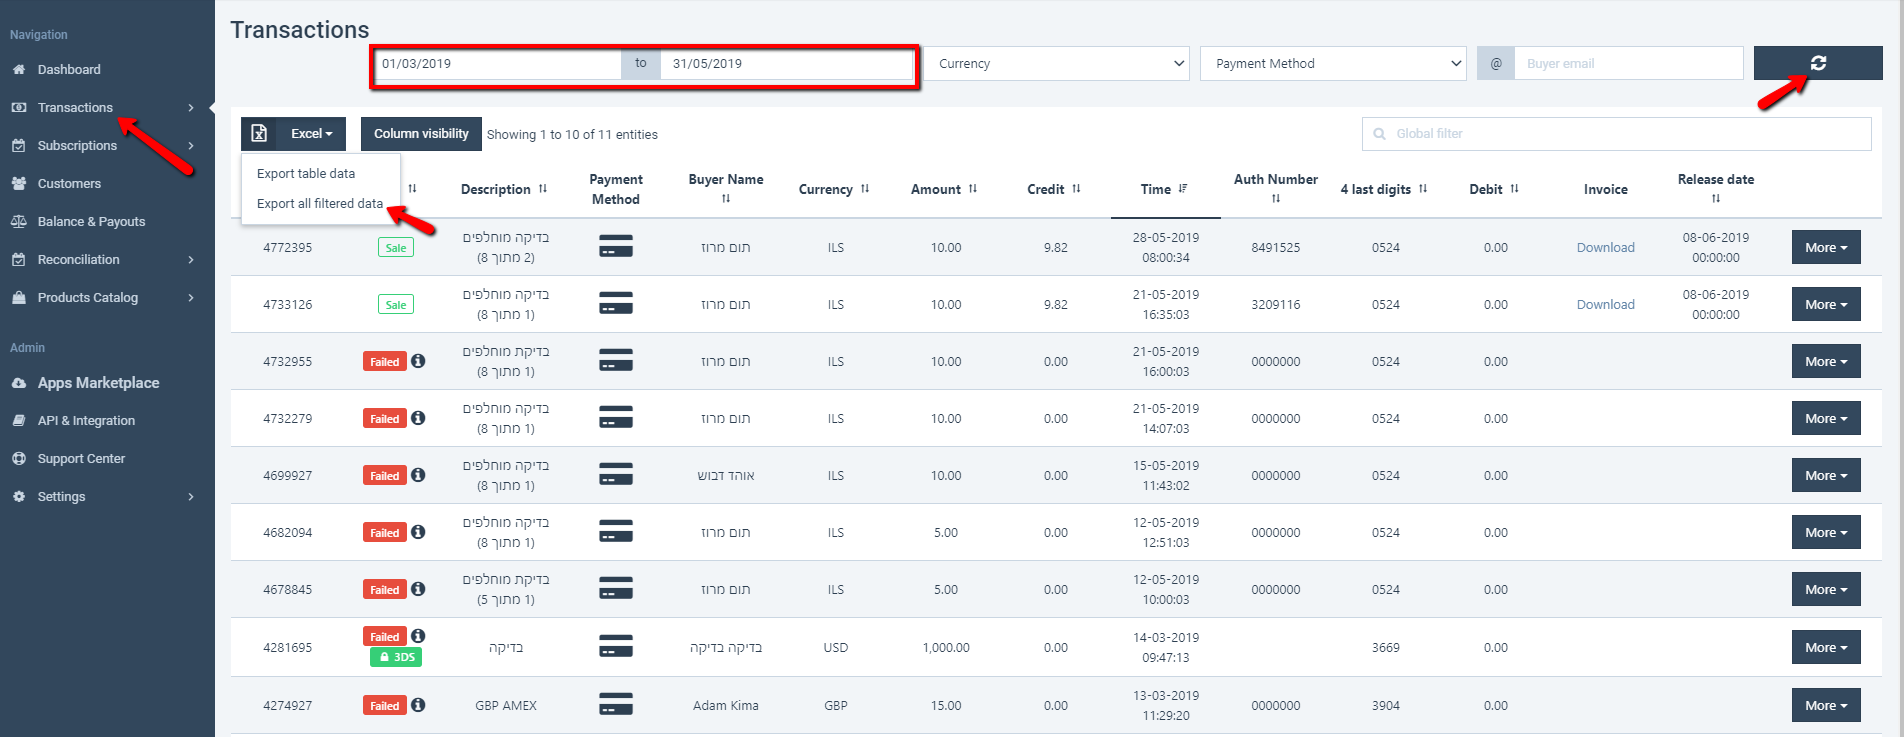
Task: Click the API & Integration icon
Action: pos(19,421)
